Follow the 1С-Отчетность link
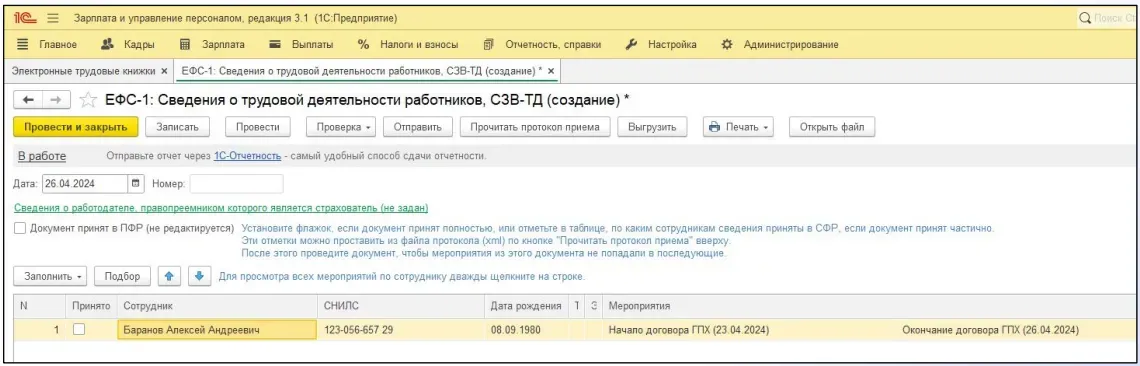Viewport: 1140px width, 366px height. [247, 156]
